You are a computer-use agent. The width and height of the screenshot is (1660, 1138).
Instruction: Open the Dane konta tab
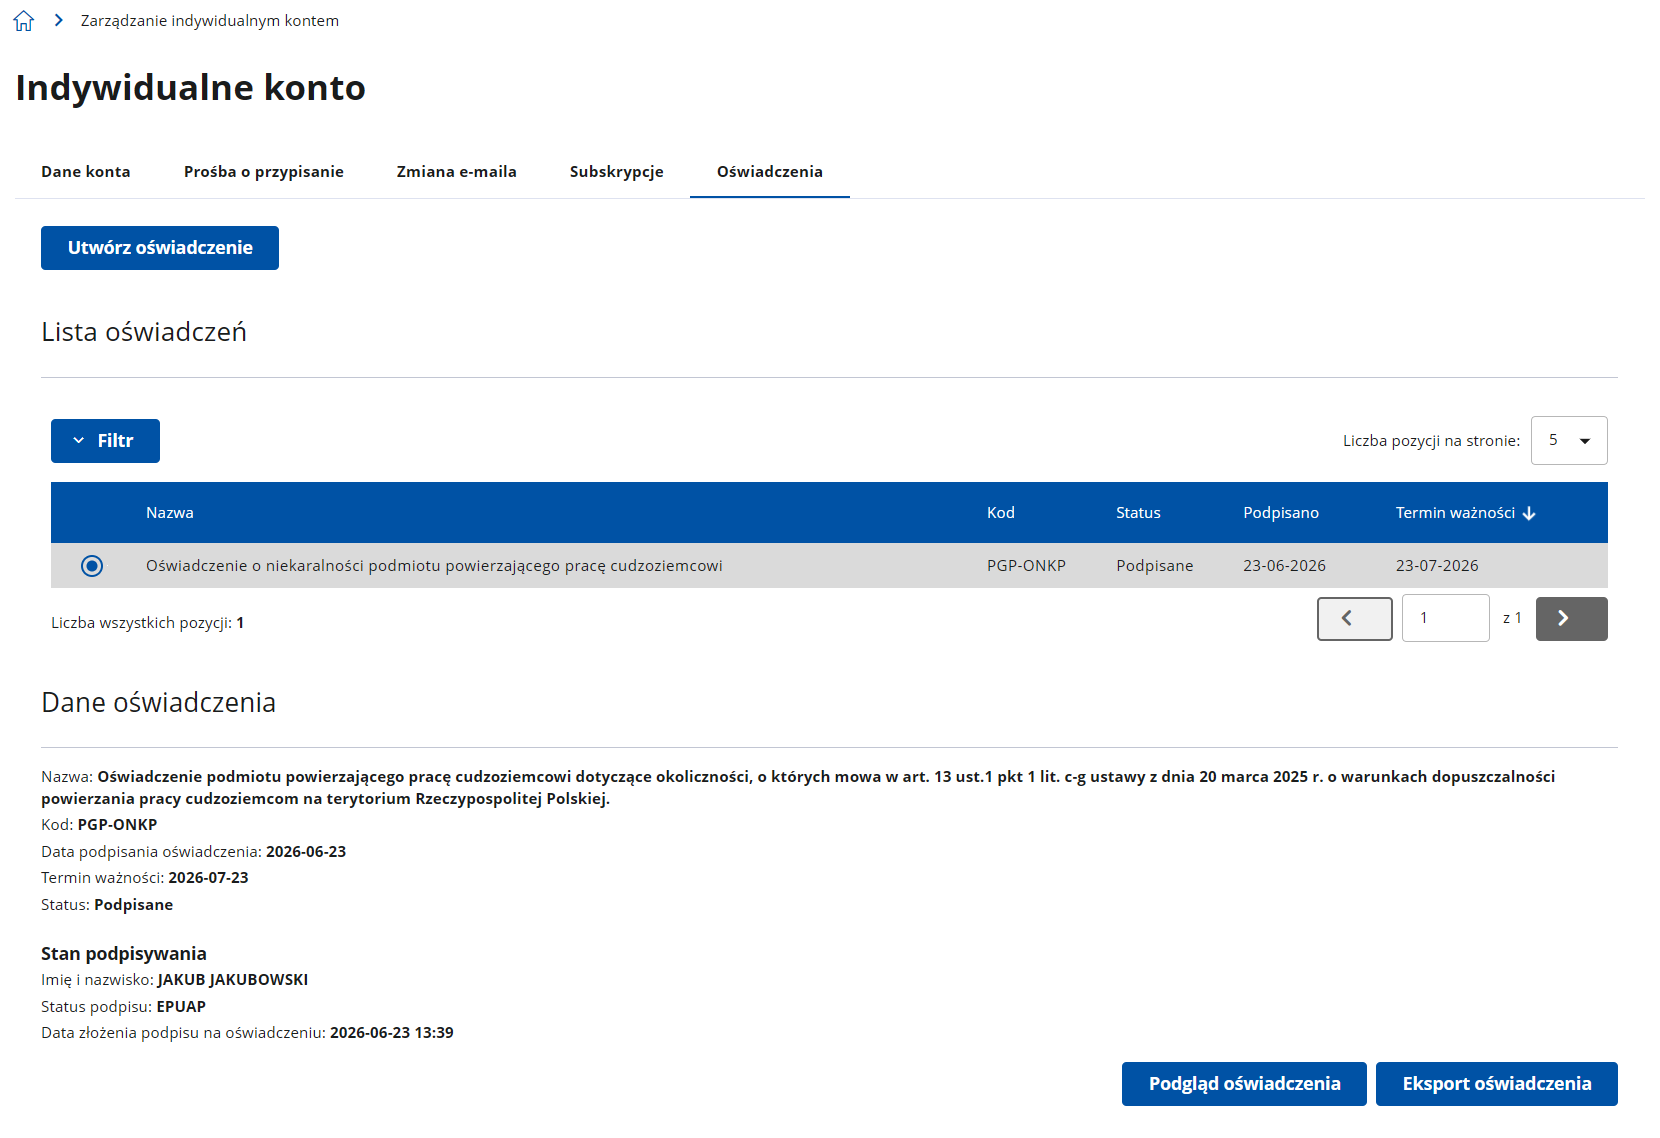86,172
